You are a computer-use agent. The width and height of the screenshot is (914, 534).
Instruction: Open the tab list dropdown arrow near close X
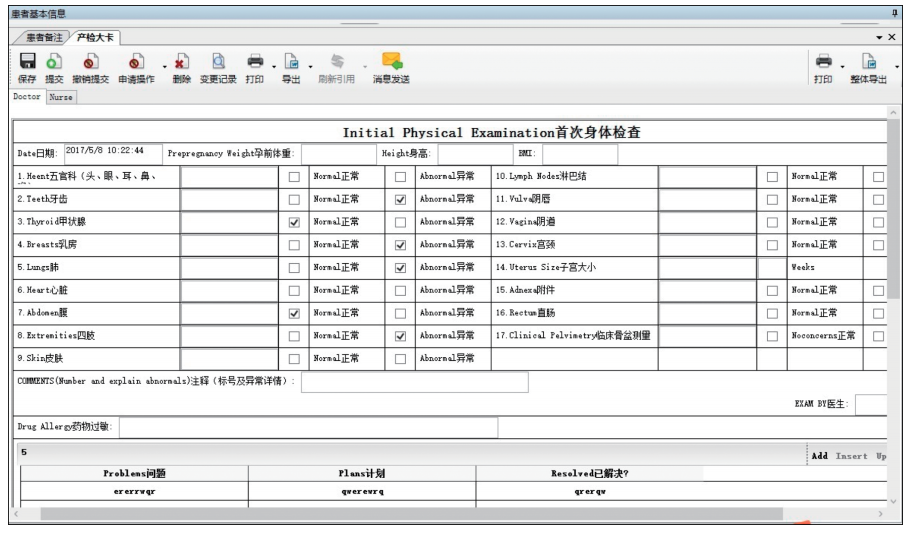(x=878, y=37)
